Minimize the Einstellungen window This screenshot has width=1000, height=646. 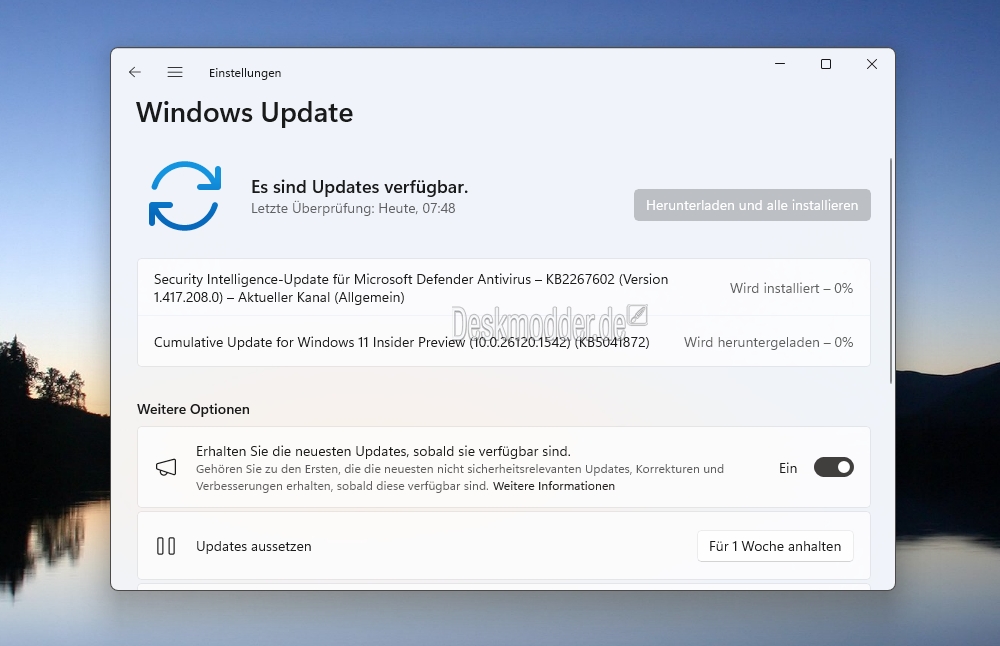[780, 64]
